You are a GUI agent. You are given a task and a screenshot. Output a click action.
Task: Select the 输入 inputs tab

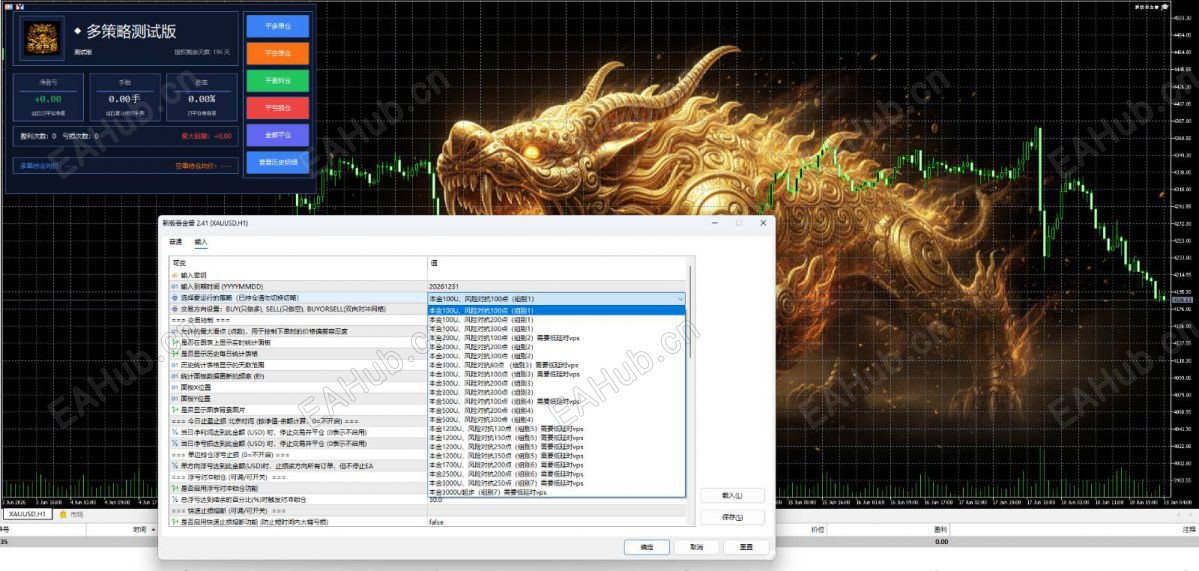(x=200, y=242)
